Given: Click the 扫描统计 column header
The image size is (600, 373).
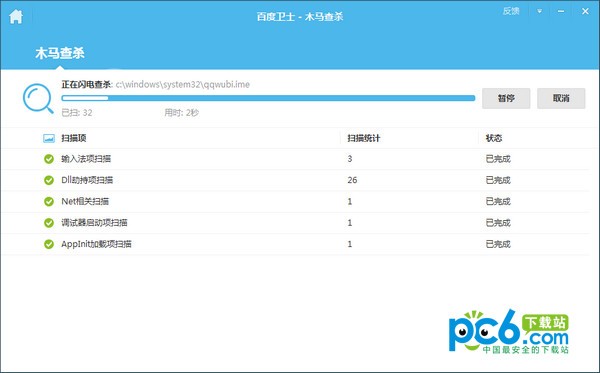Looking at the screenshot, I should pyautogui.click(x=364, y=138).
